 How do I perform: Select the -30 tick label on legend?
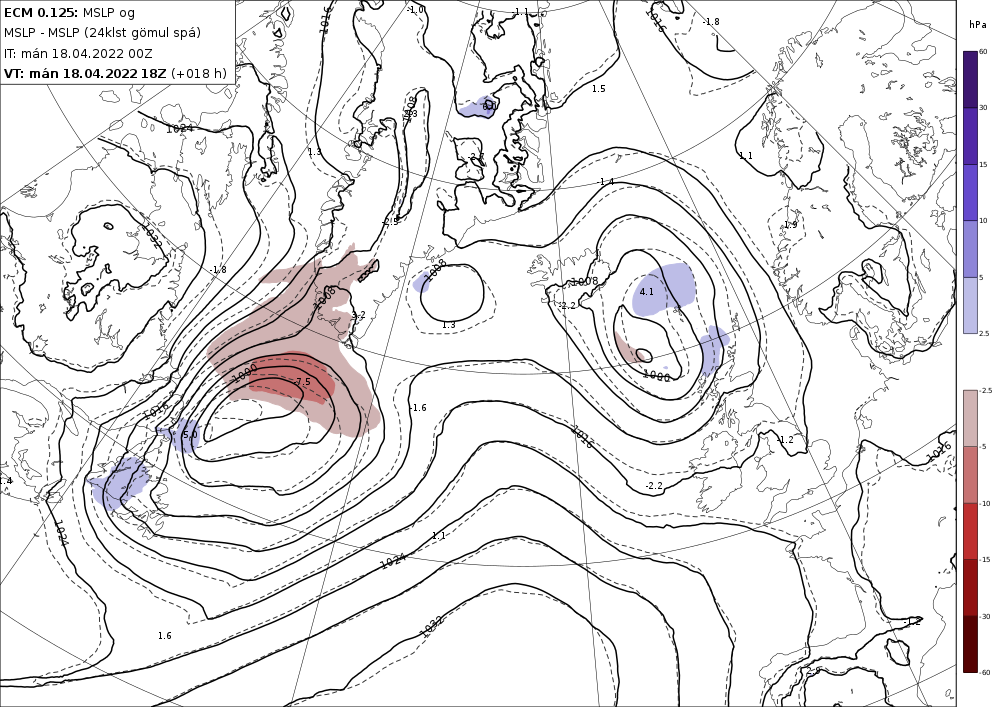pos(985,616)
